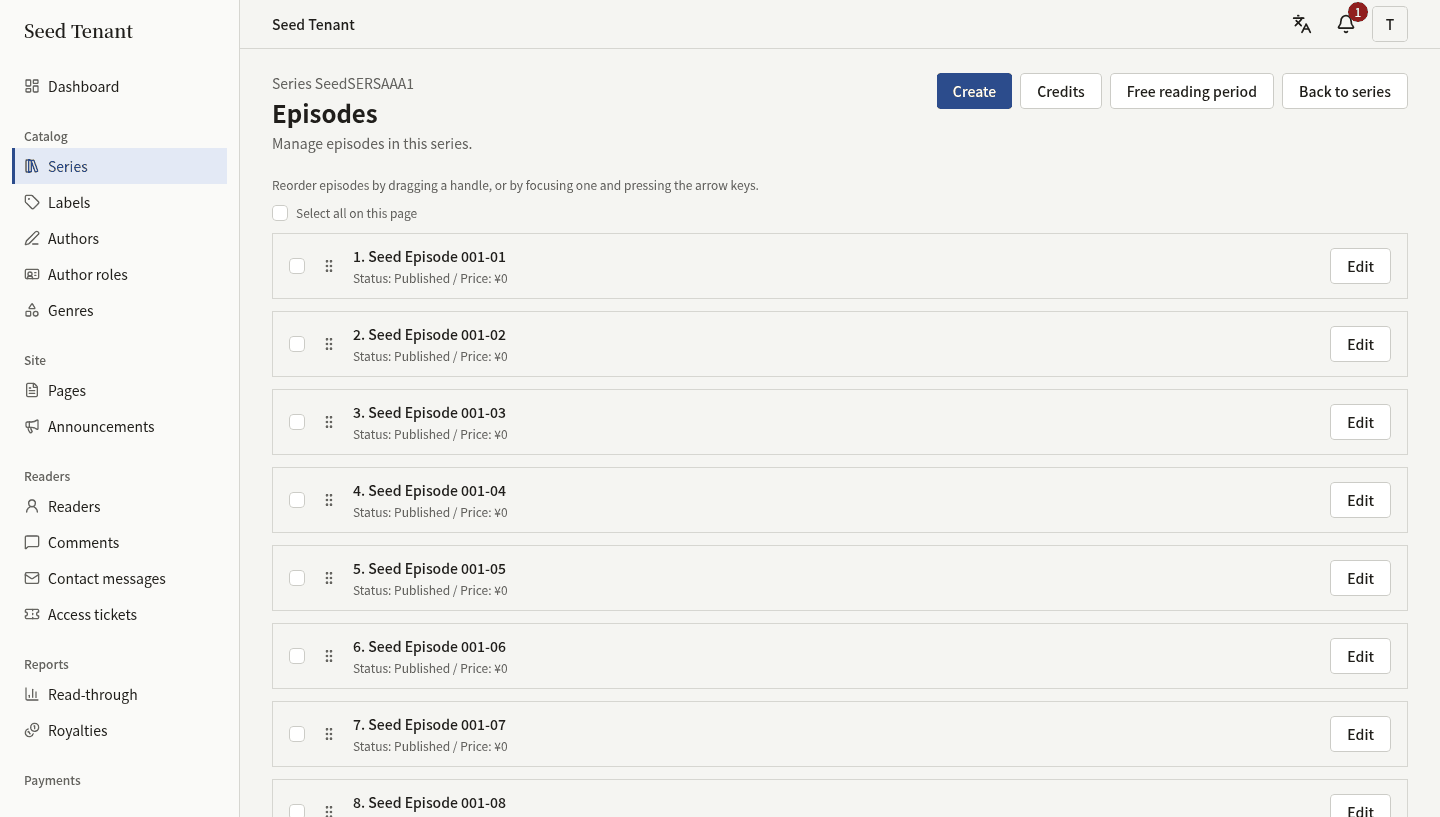Click Back to series button
This screenshot has width=1440, height=817.
[x=1345, y=91]
